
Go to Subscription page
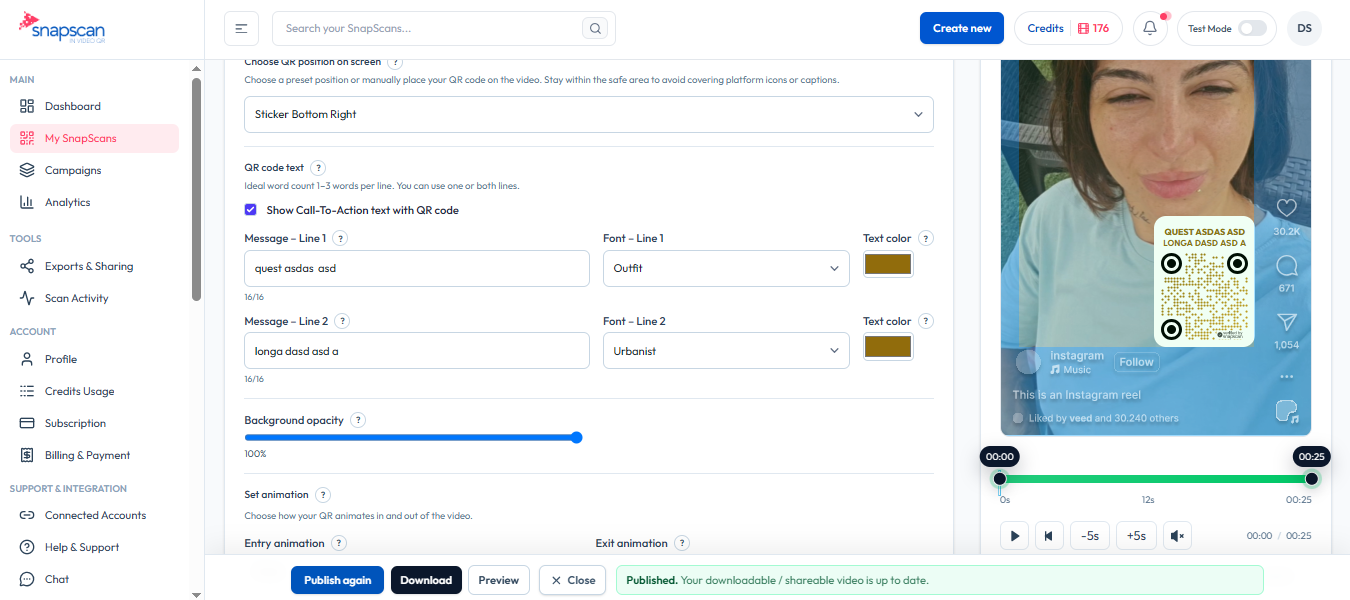[x=95, y=423]
